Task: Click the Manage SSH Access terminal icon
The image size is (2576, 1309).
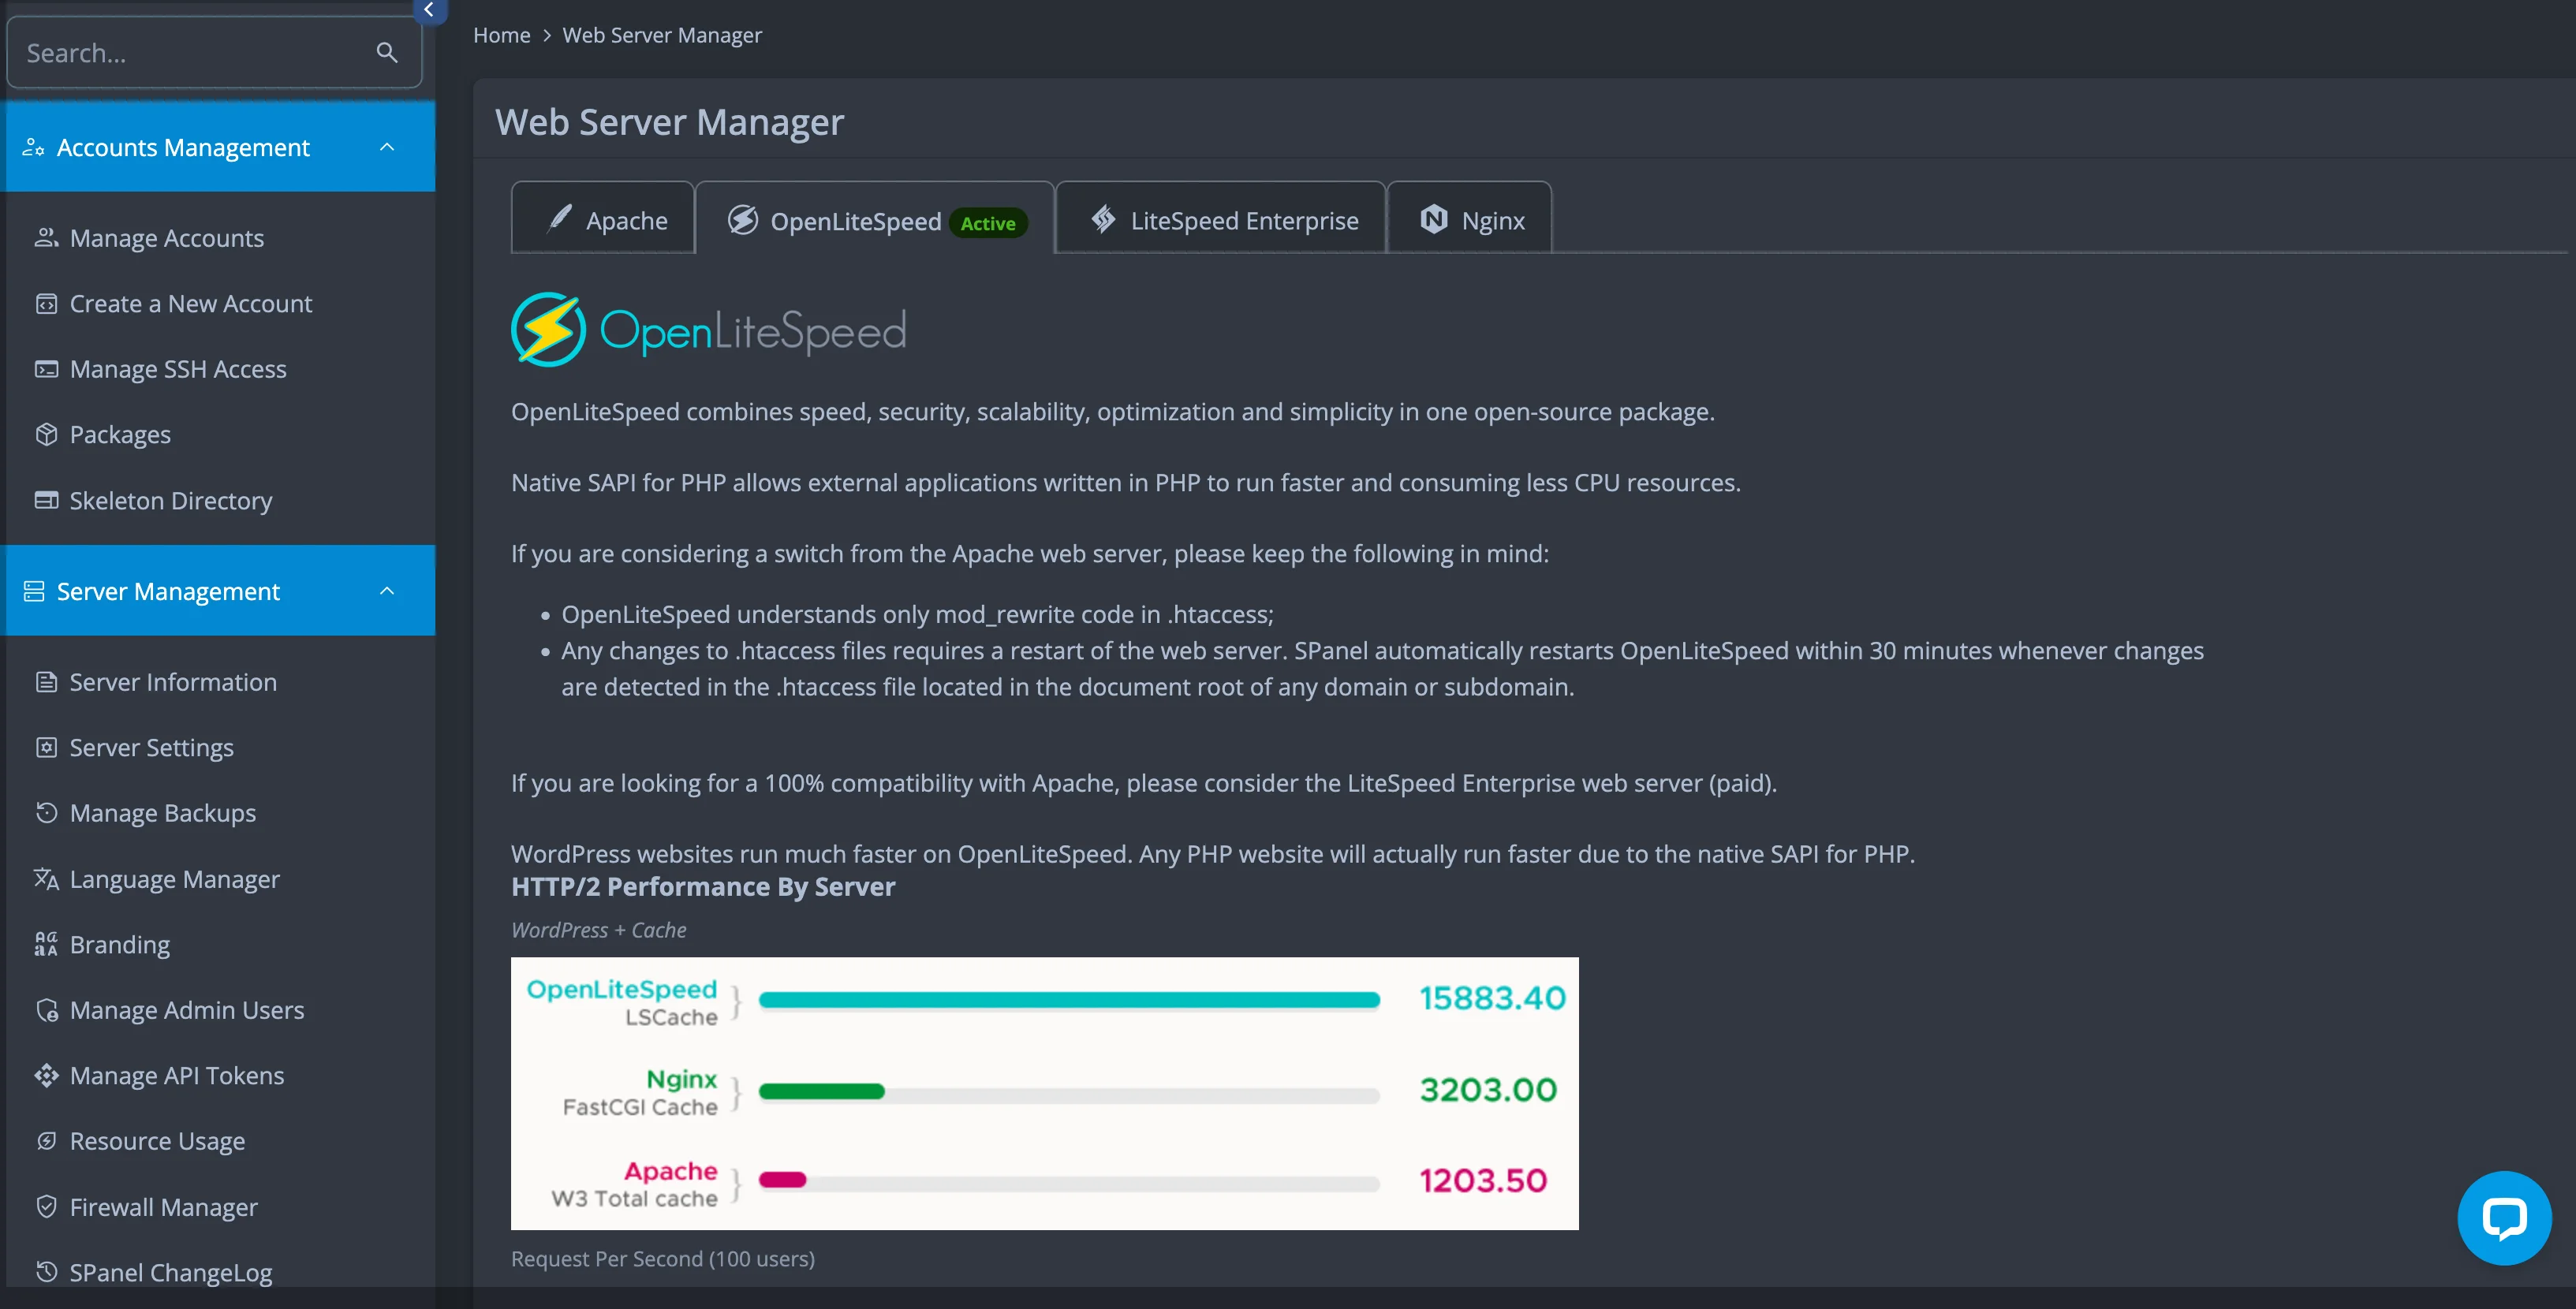Action: coord(46,369)
